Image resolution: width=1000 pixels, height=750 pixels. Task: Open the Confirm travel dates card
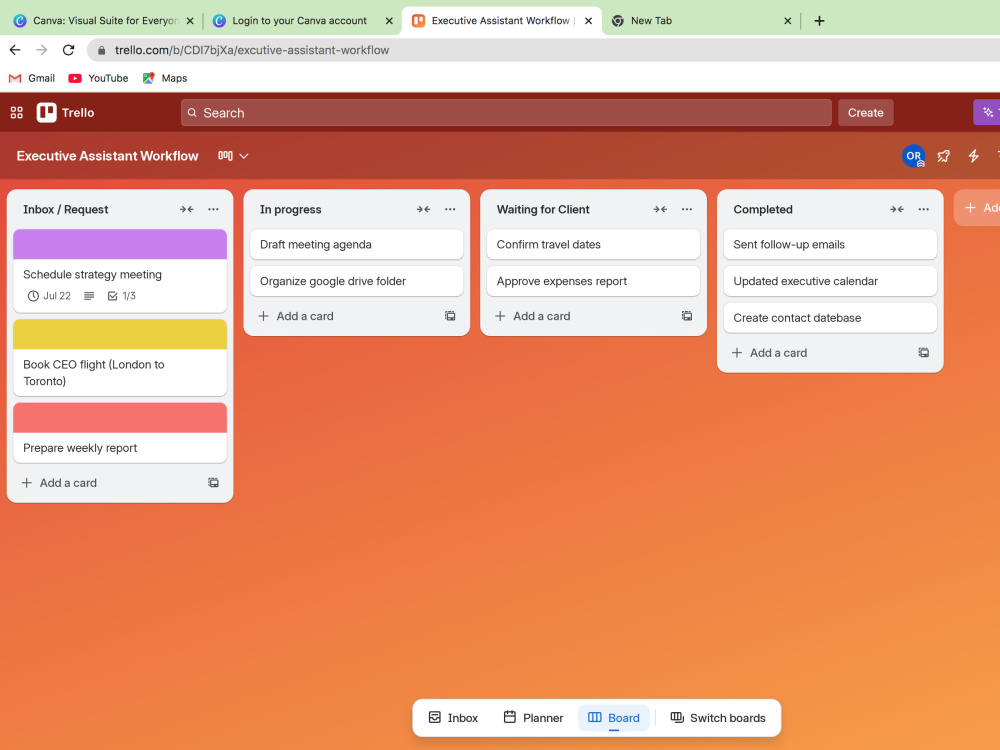pos(593,244)
